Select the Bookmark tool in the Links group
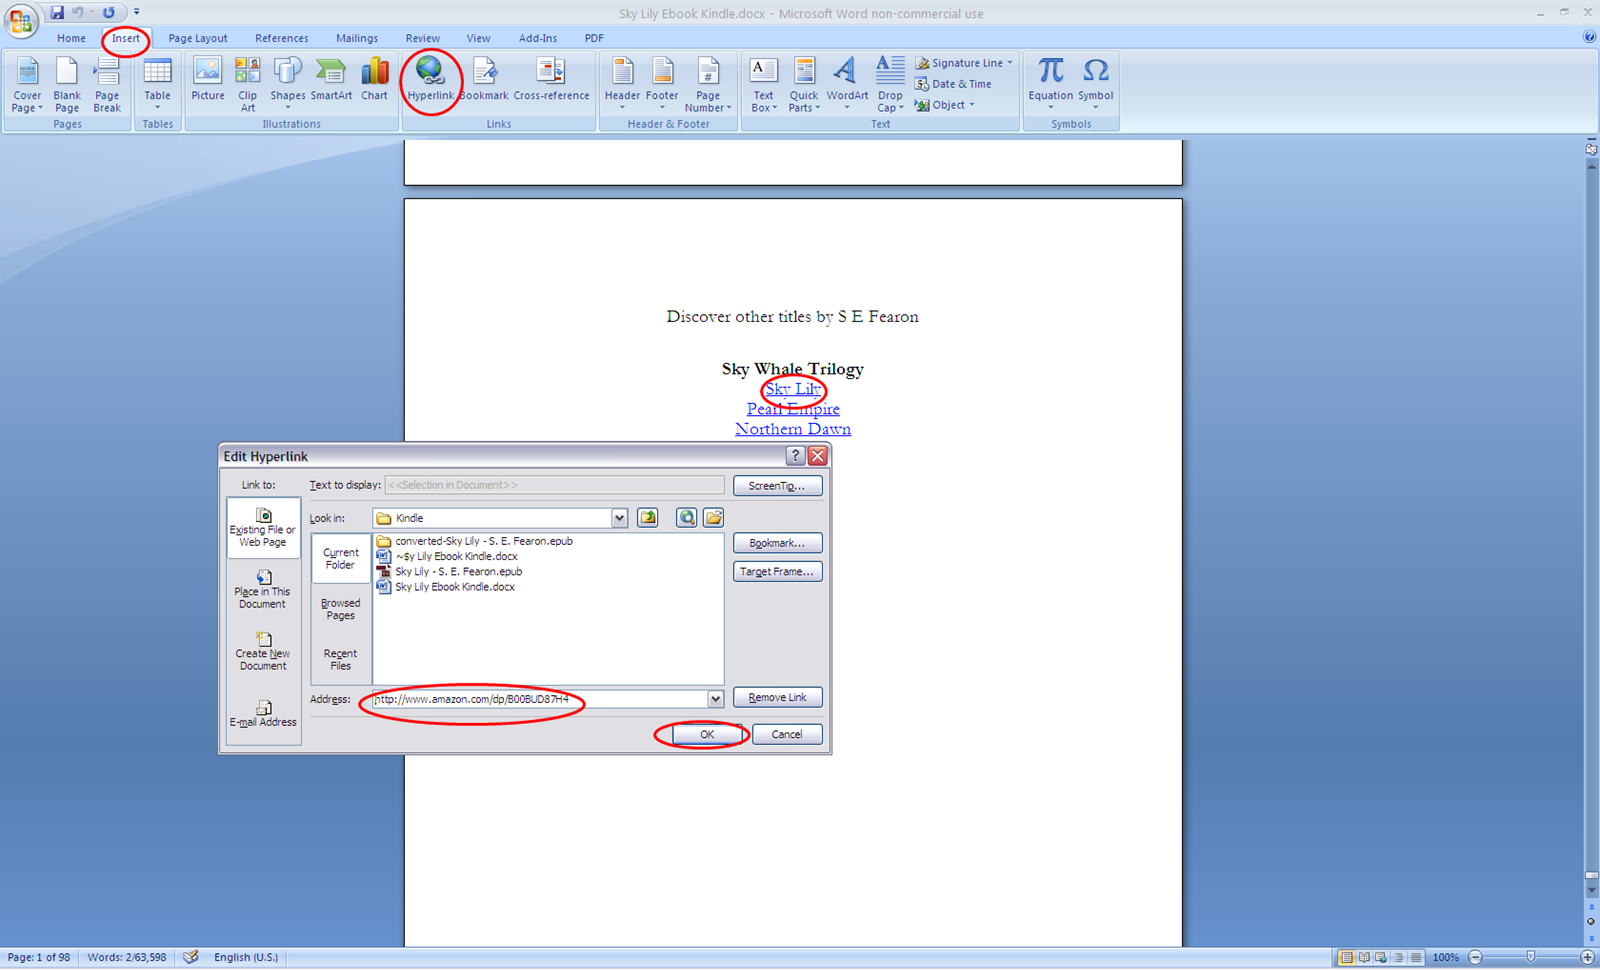The image size is (1600, 970). pyautogui.click(x=485, y=80)
